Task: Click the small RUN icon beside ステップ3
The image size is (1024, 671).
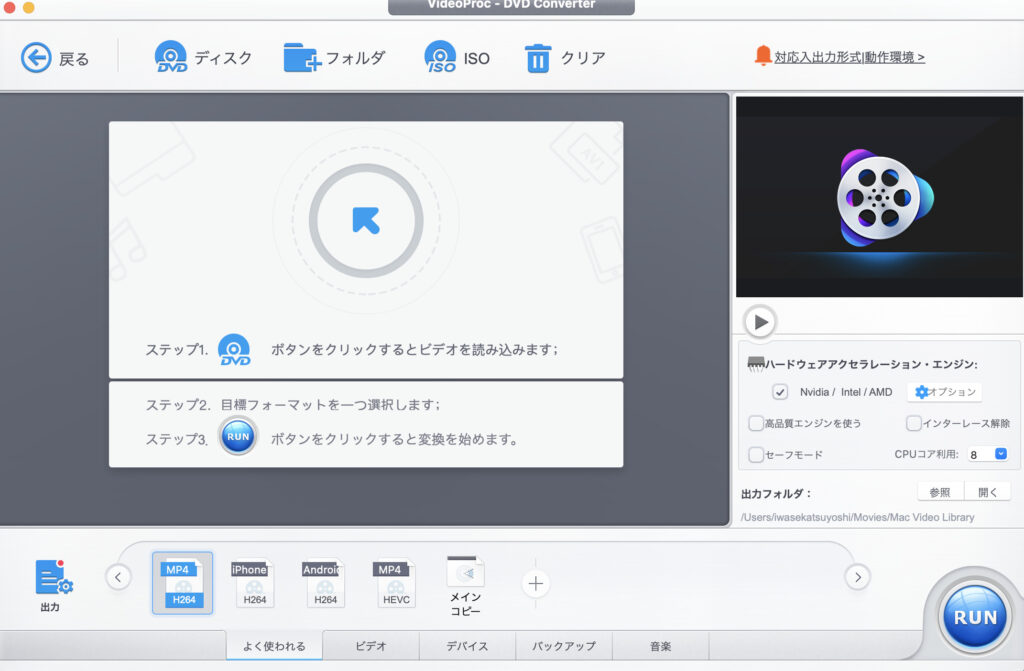Action: coord(238,436)
